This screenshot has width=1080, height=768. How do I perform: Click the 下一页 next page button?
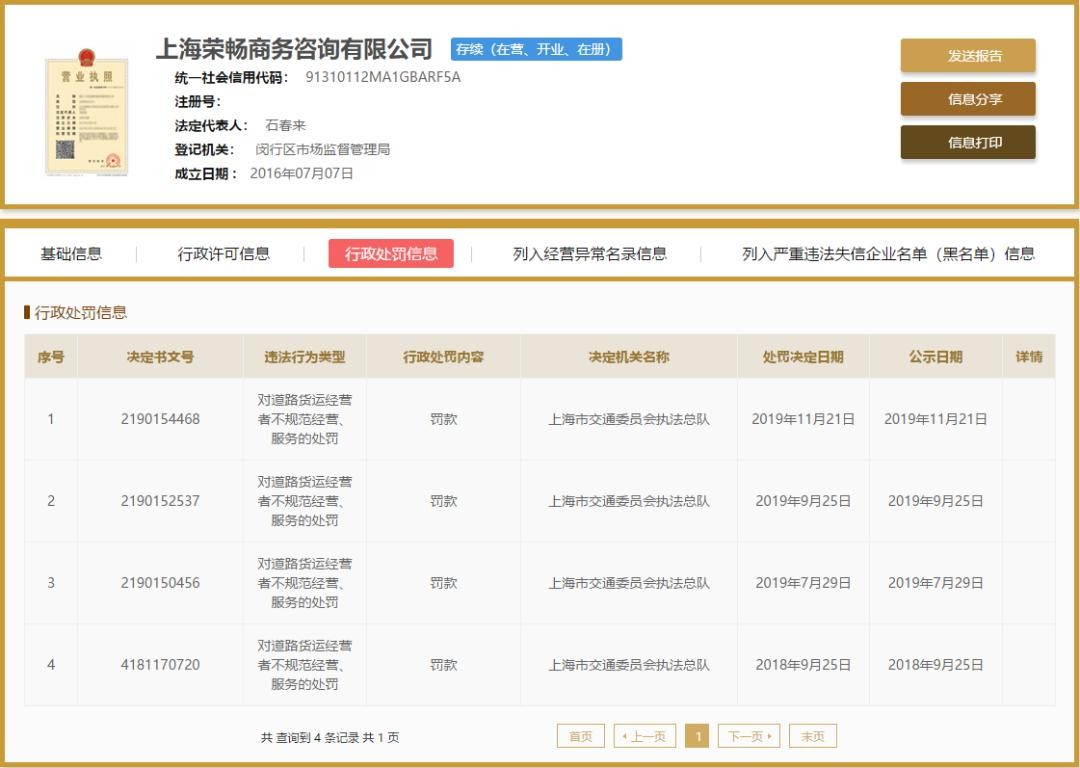coord(749,736)
